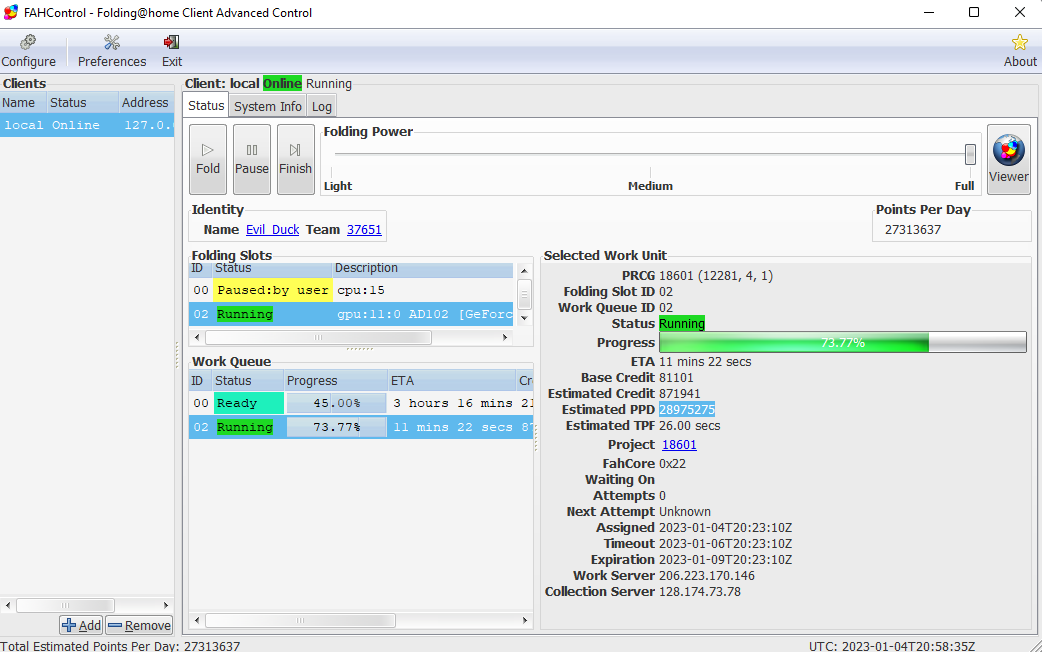The image size is (1042, 652).
Task: Select folding slot 02 Running gpu row
Action: pos(351,314)
